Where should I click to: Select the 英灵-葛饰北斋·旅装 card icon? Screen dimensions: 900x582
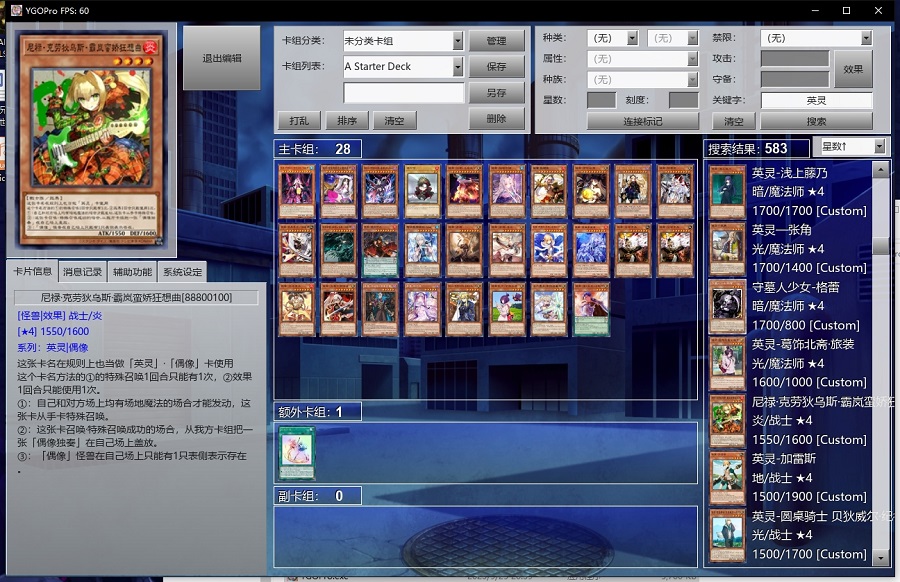pos(727,363)
